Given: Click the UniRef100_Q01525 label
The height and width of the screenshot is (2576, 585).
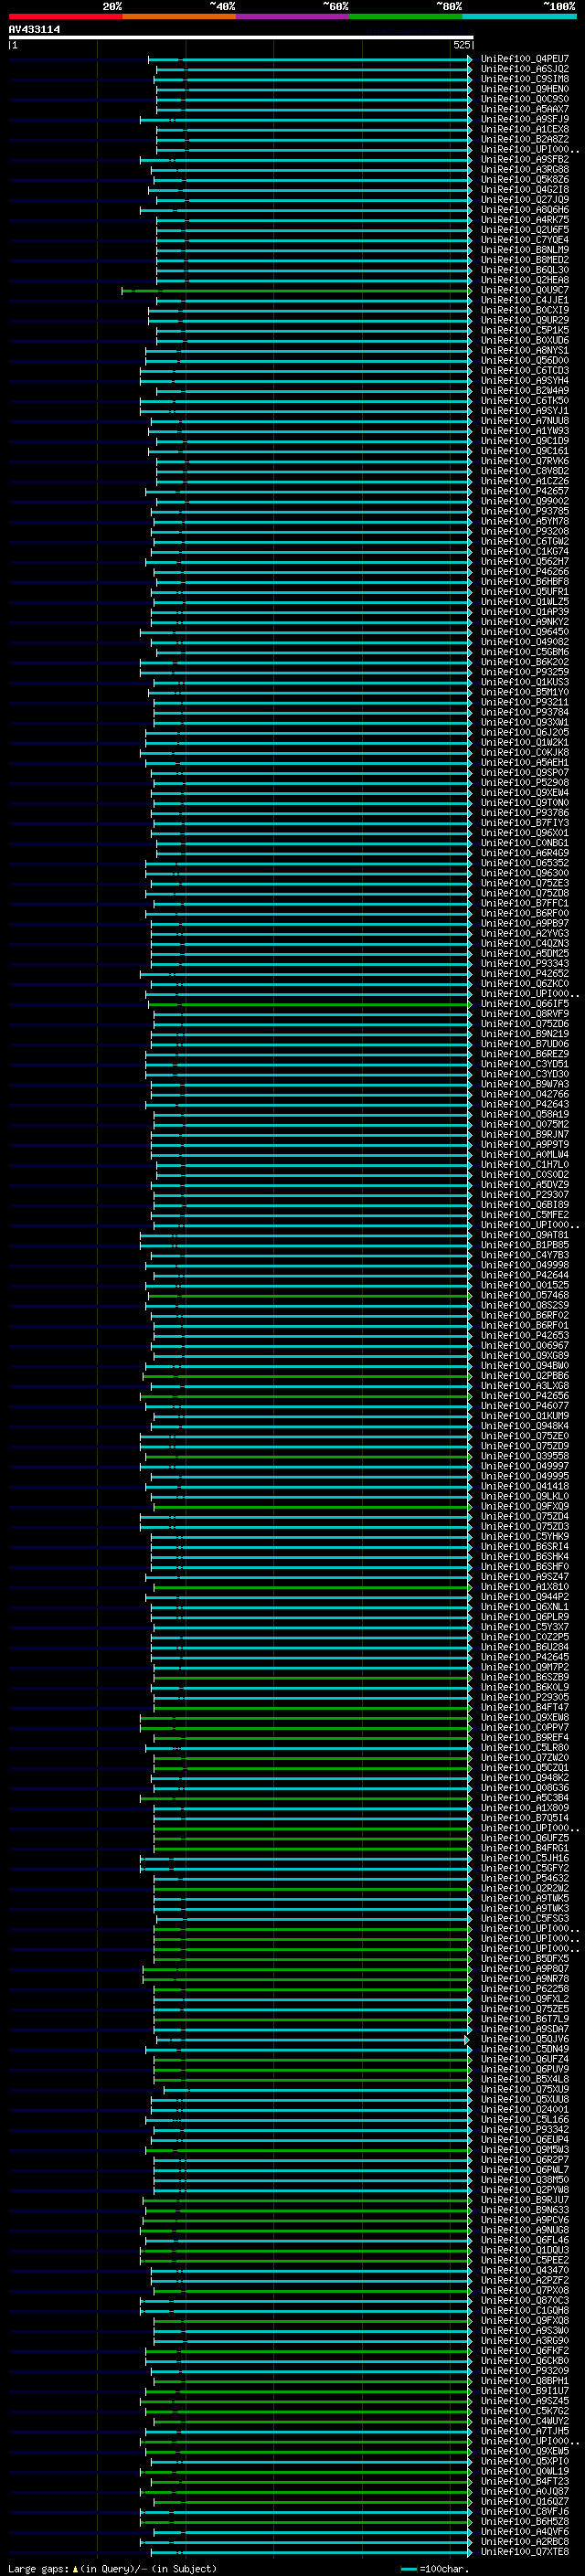Looking at the screenshot, I should [525, 1285].
